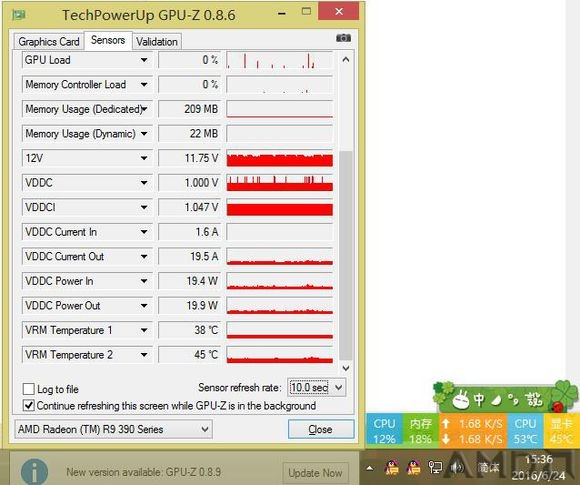The height and width of the screenshot is (485, 580).
Task: Click the 11.75 V value field
Action: tap(189, 158)
